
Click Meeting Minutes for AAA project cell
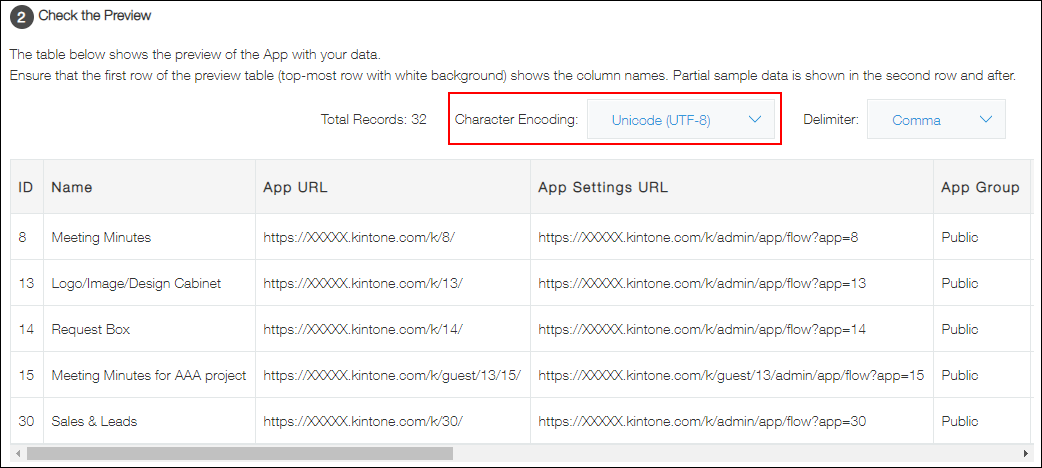tap(148, 375)
